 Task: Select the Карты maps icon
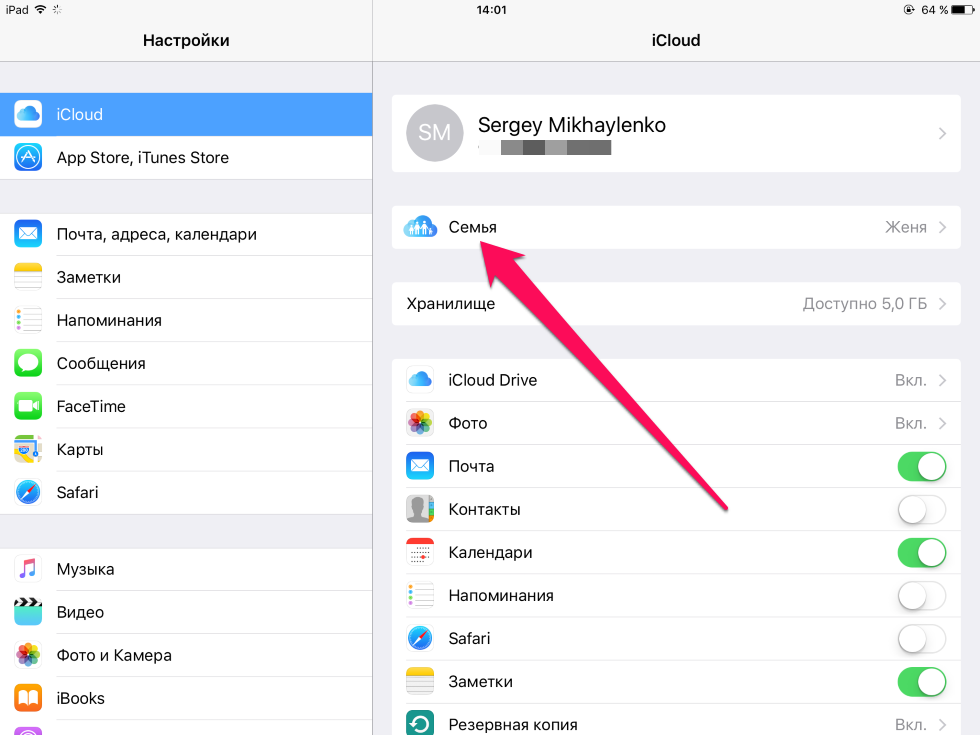click(28, 449)
